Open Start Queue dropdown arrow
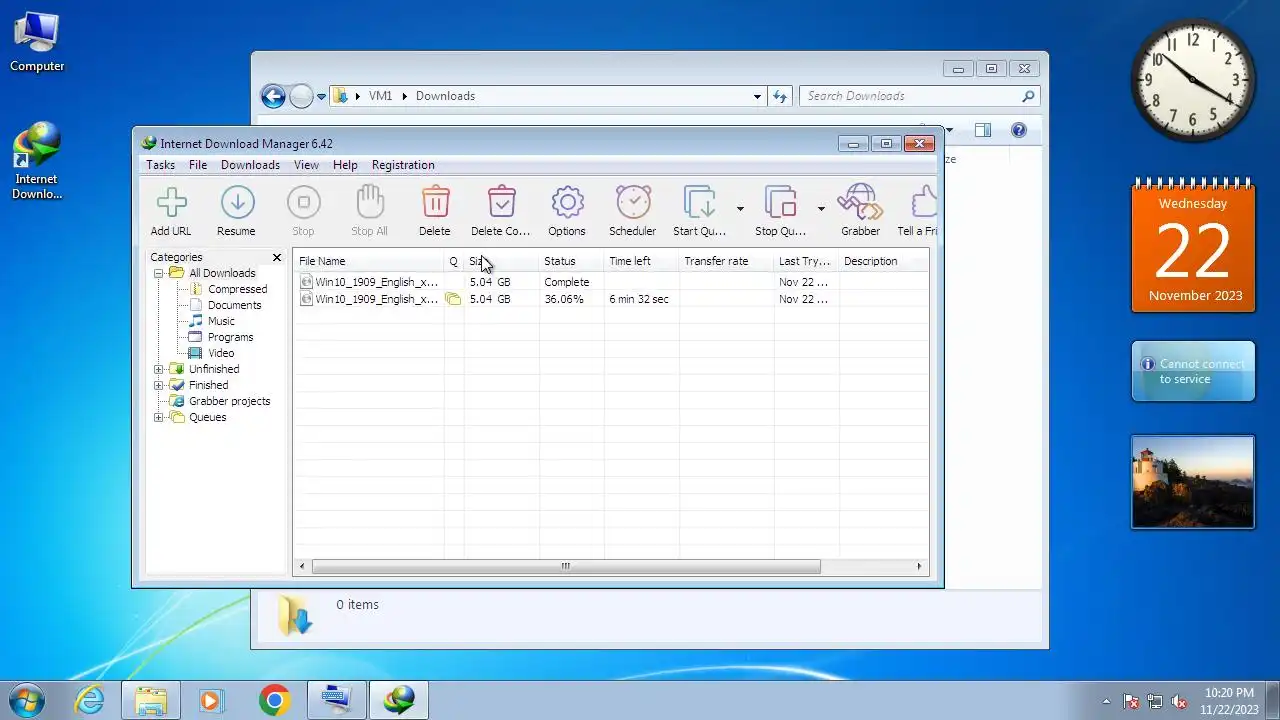1280x720 pixels. pos(740,209)
